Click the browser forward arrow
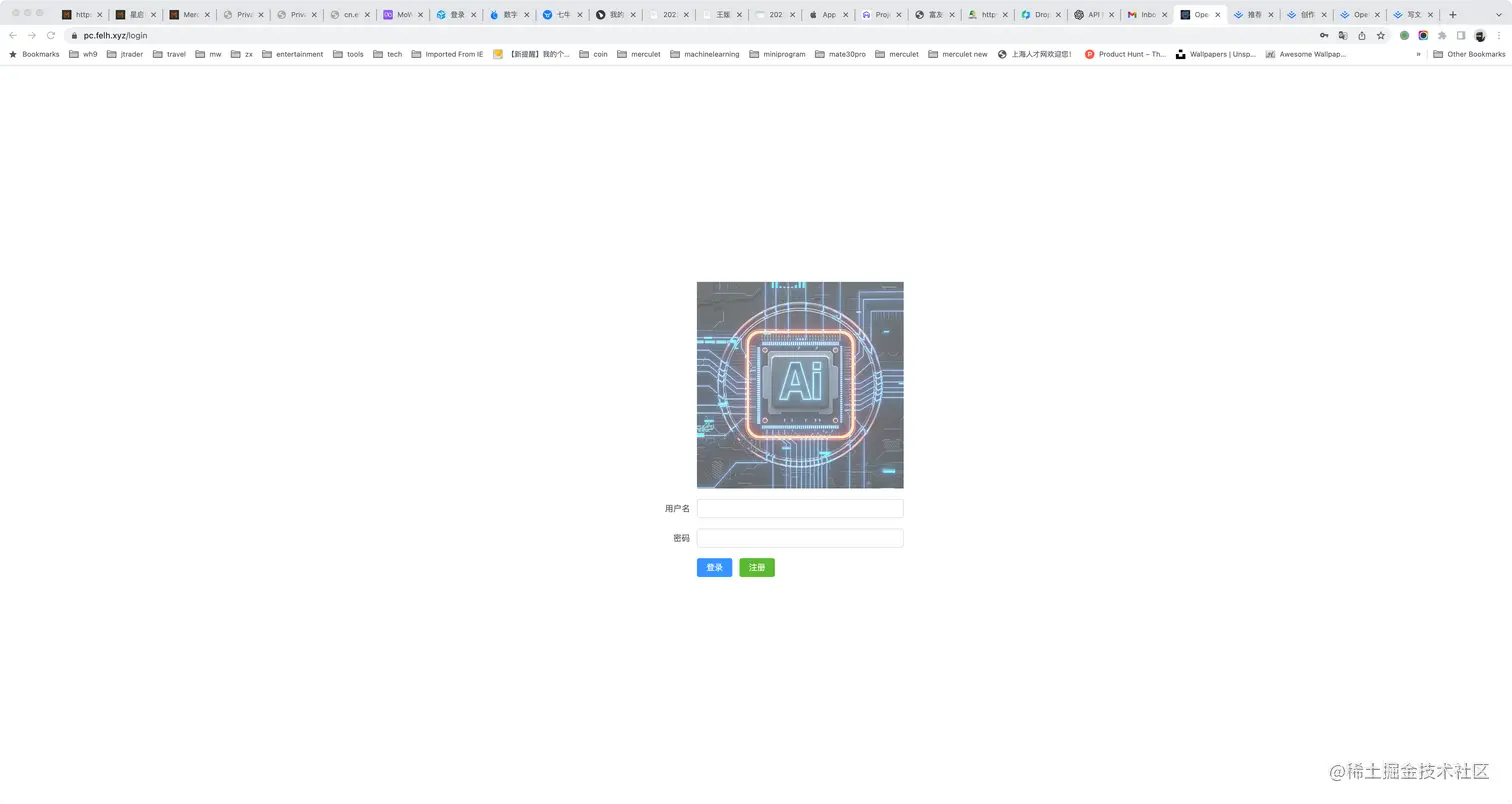1512x804 pixels. point(32,35)
